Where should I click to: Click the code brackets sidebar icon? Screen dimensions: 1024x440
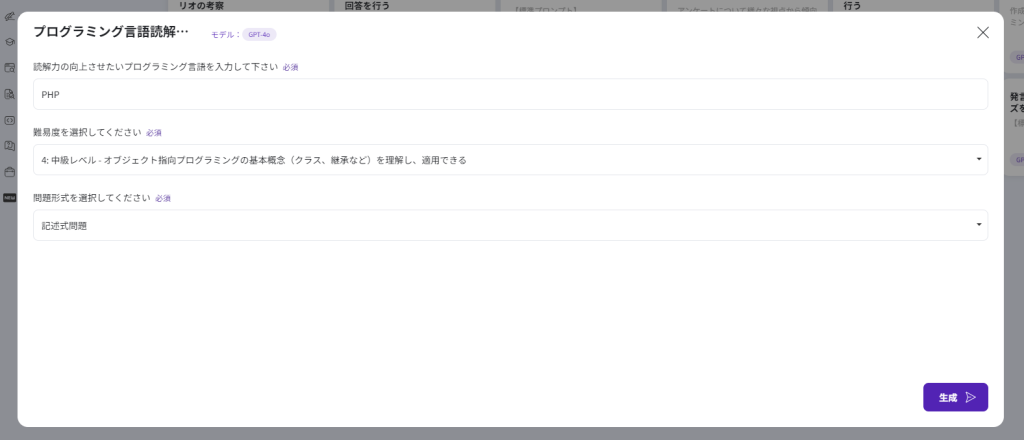9,120
